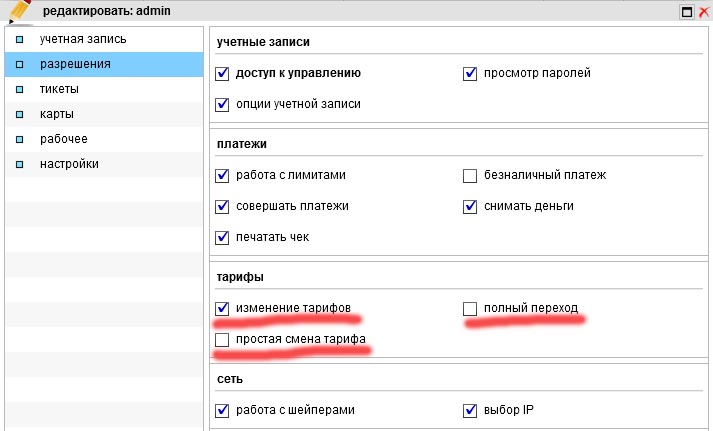Select 'разрешения' in the sidebar
The width and height of the screenshot is (713, 431).
[x=74, y=64]
